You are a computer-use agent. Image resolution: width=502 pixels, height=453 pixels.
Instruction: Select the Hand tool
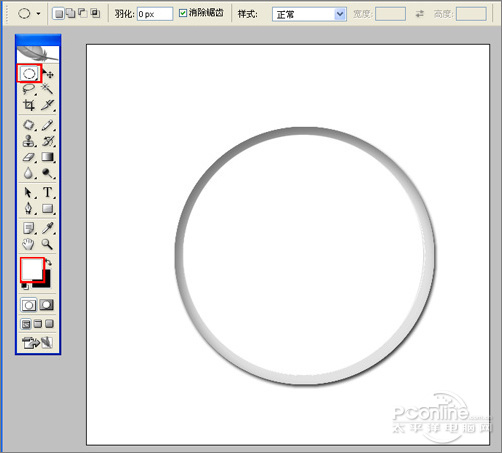[28, 244]
